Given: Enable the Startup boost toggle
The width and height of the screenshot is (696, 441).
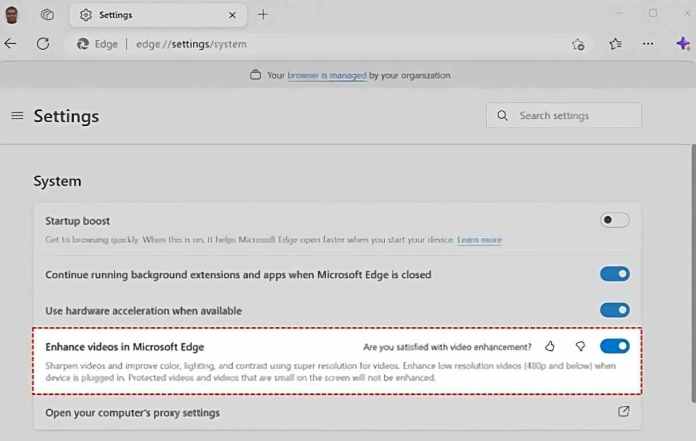Looking at the screenshot, I should 614,220.
